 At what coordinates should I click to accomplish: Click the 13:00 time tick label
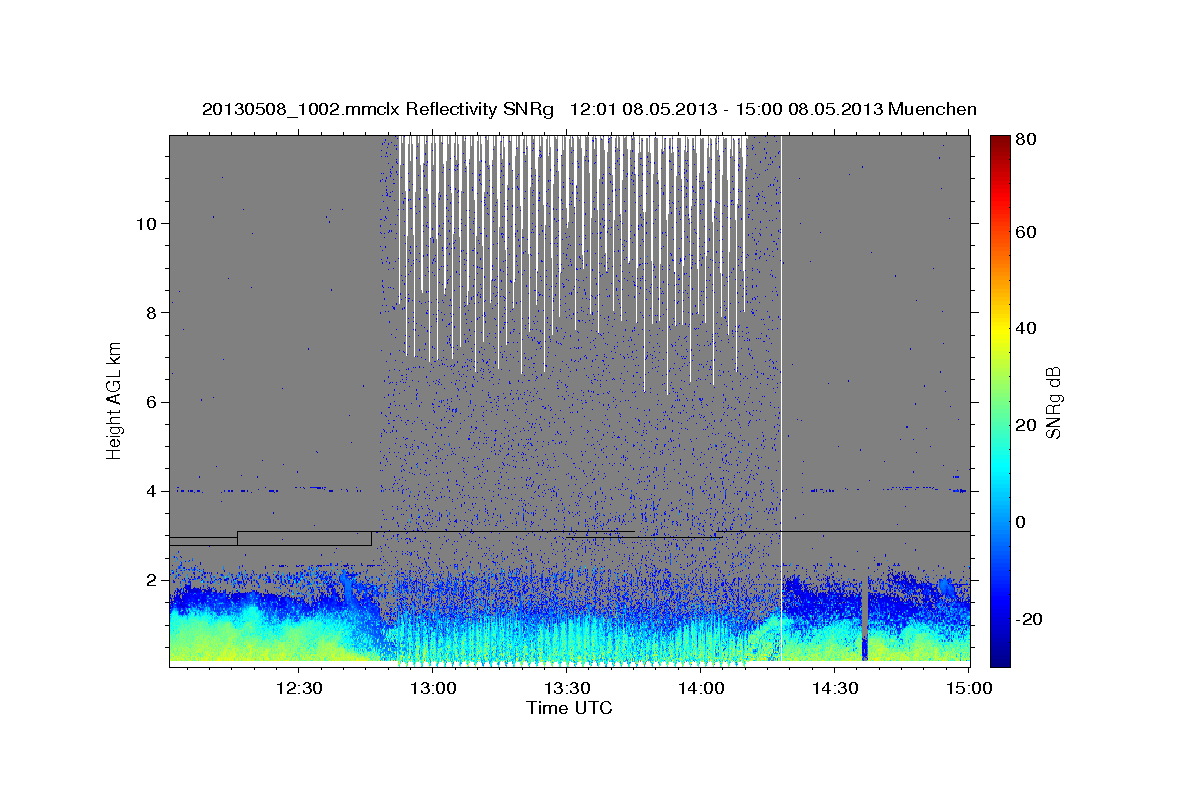click(432, 688)
